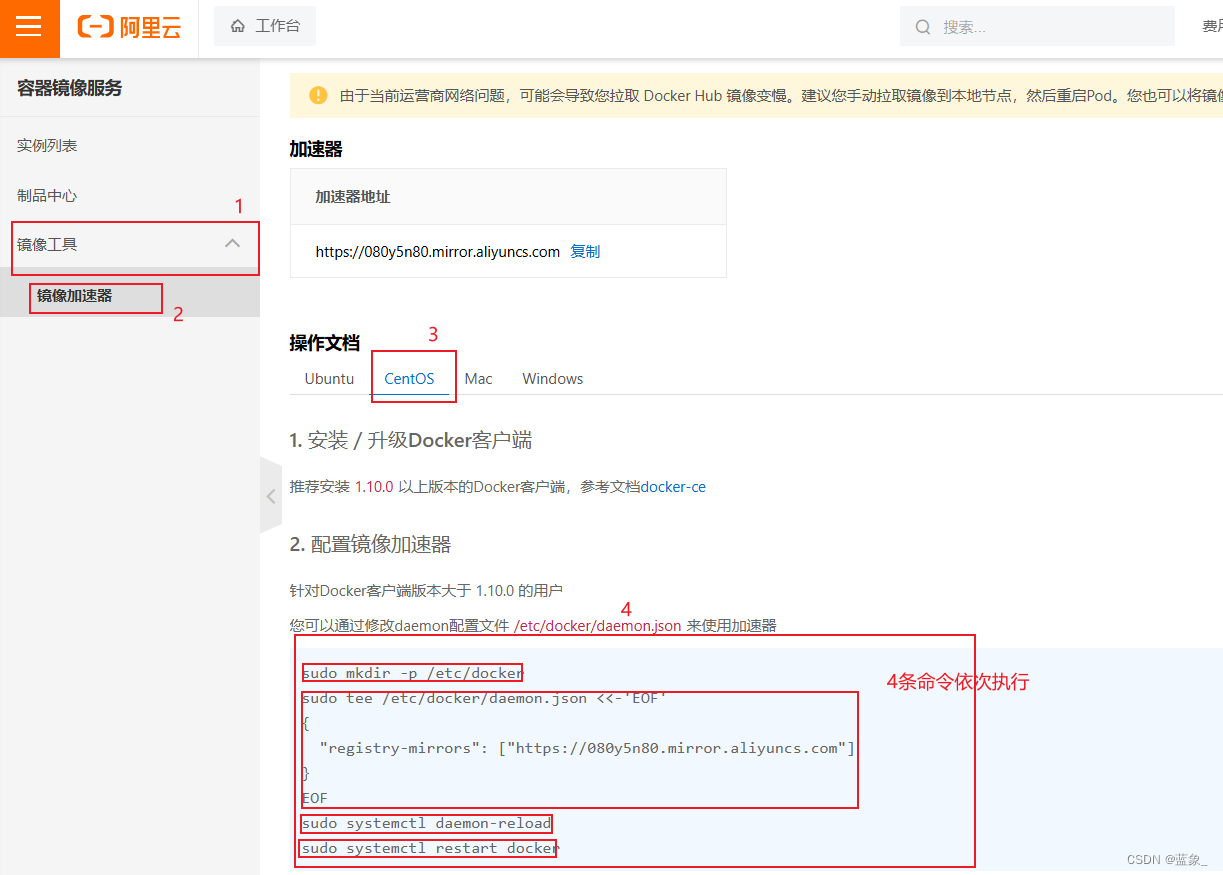Click the 容器镜像服务 sidebar title
Viewport: 1223px width, 875px height.
70,88
